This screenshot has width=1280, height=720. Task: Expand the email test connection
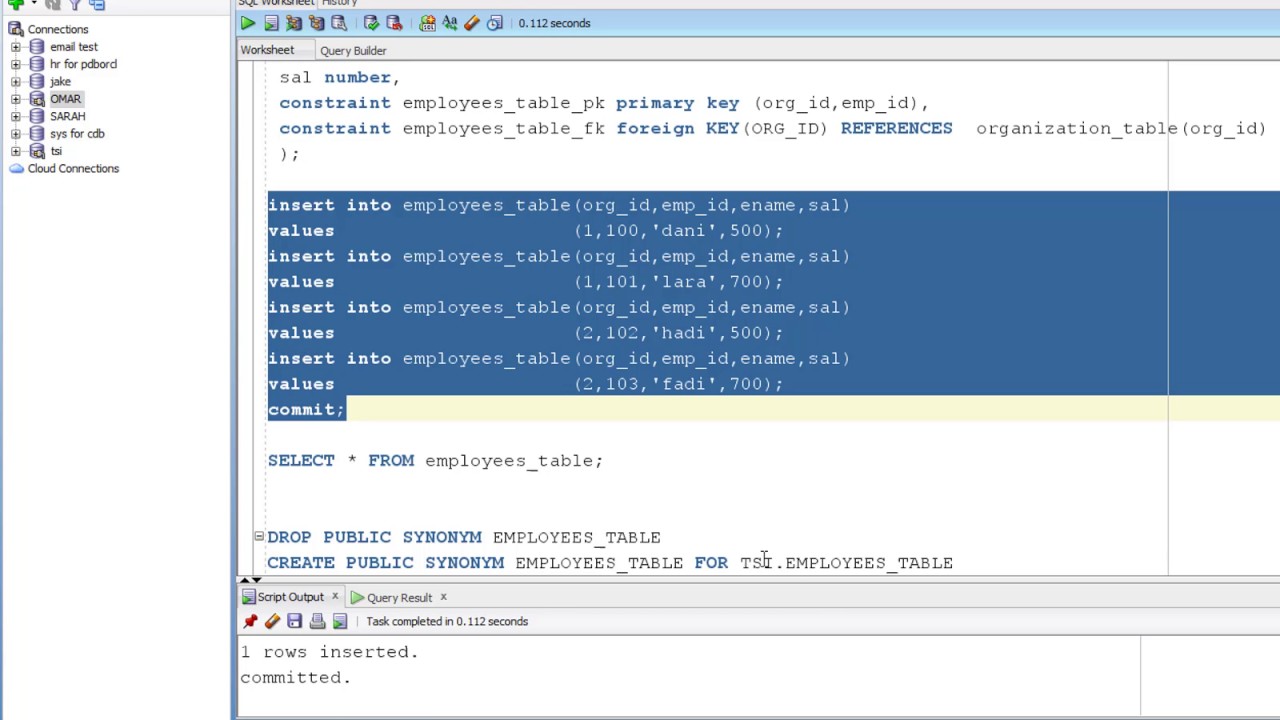coord(16,47)
